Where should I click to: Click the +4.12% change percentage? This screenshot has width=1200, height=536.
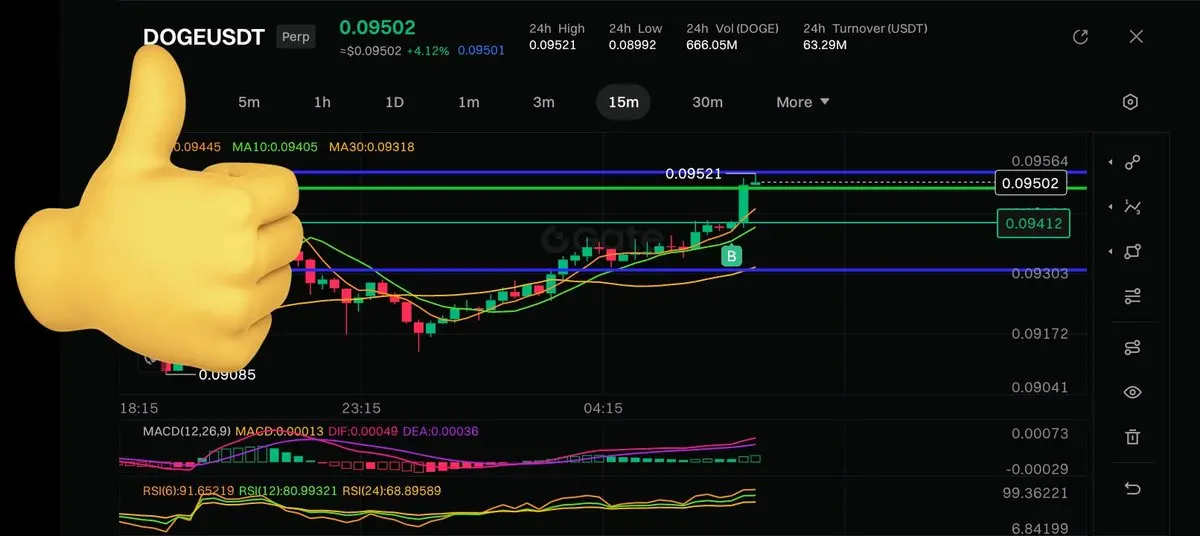point(429,51)
